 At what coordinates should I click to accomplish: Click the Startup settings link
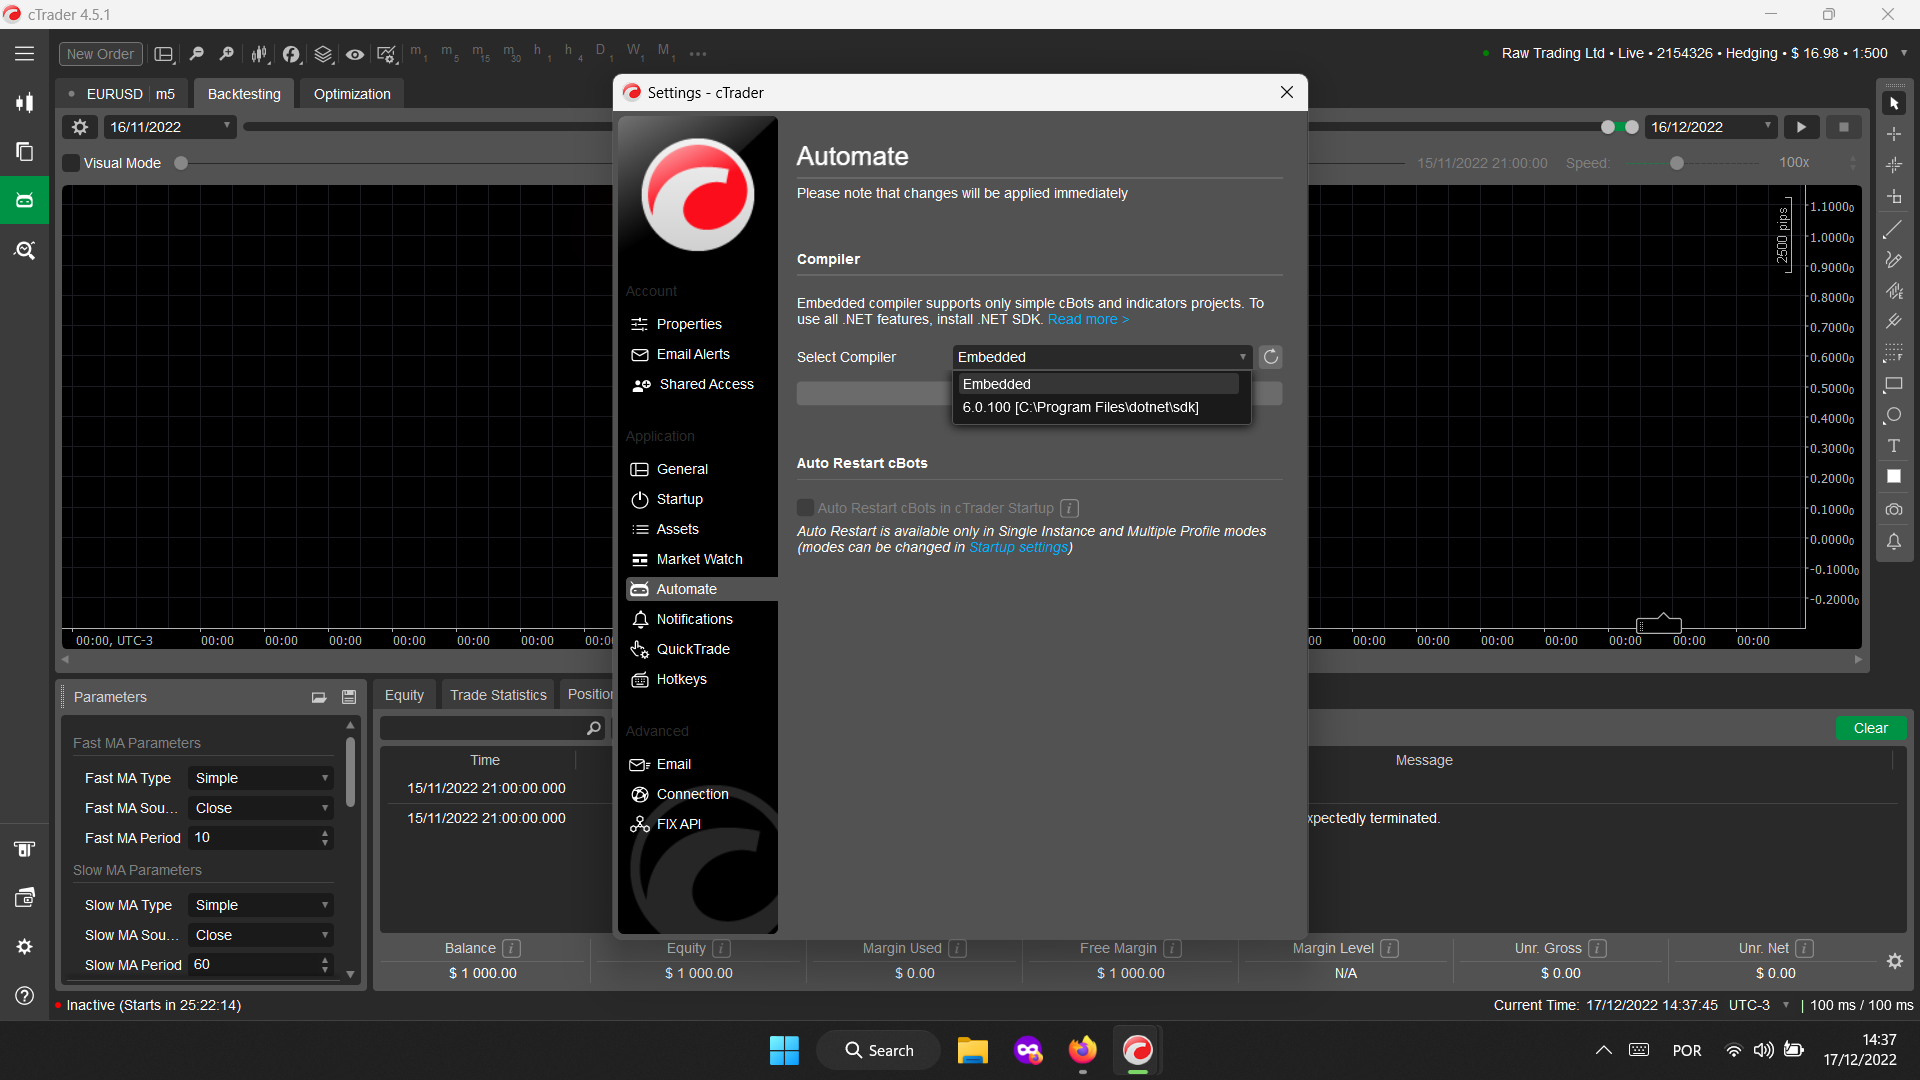1018,547
